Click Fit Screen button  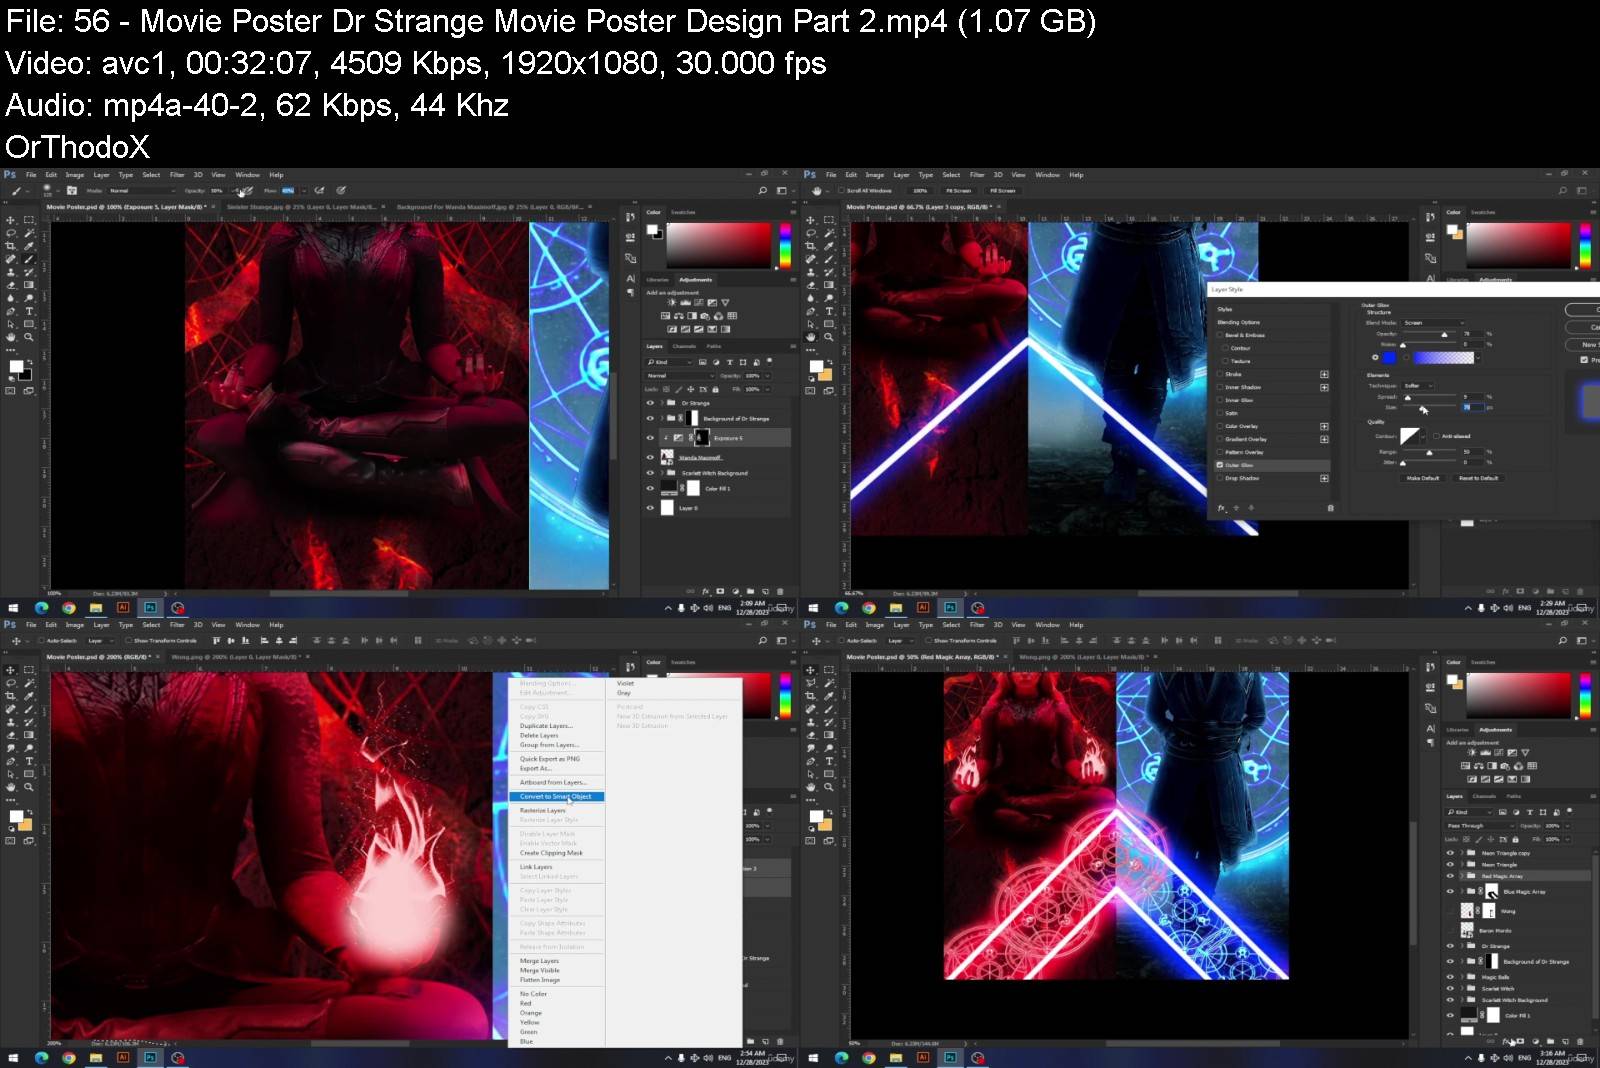(x=960, y=190)
